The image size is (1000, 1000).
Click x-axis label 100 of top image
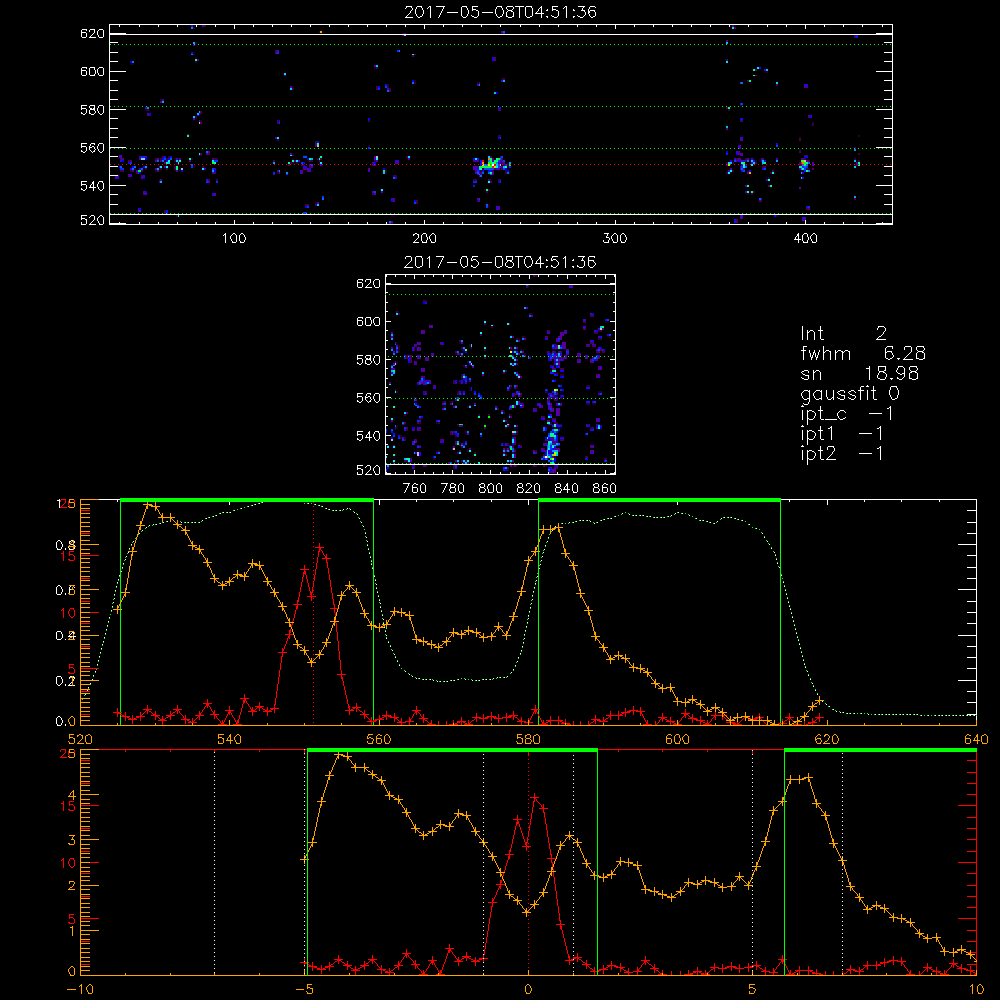234,239
